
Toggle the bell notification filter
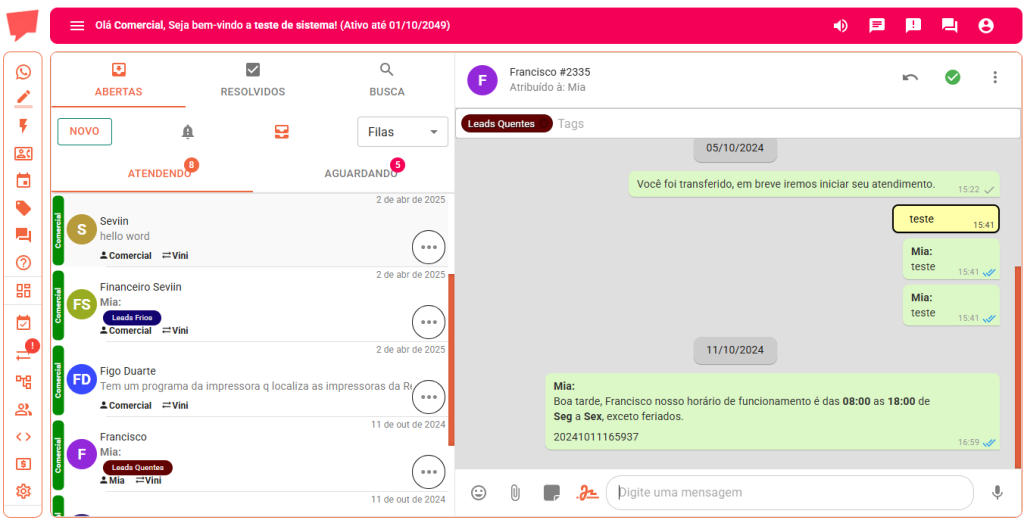click(187, 132)
